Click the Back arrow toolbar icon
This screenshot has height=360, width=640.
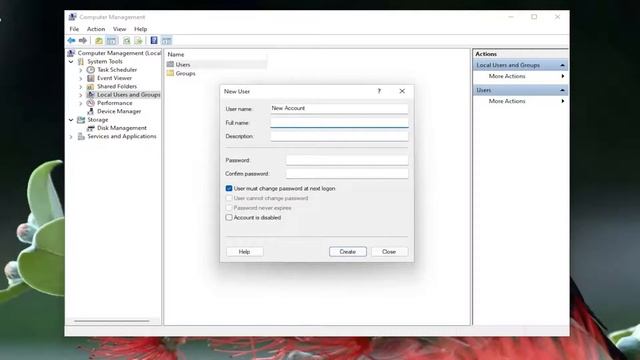[71, 40]
